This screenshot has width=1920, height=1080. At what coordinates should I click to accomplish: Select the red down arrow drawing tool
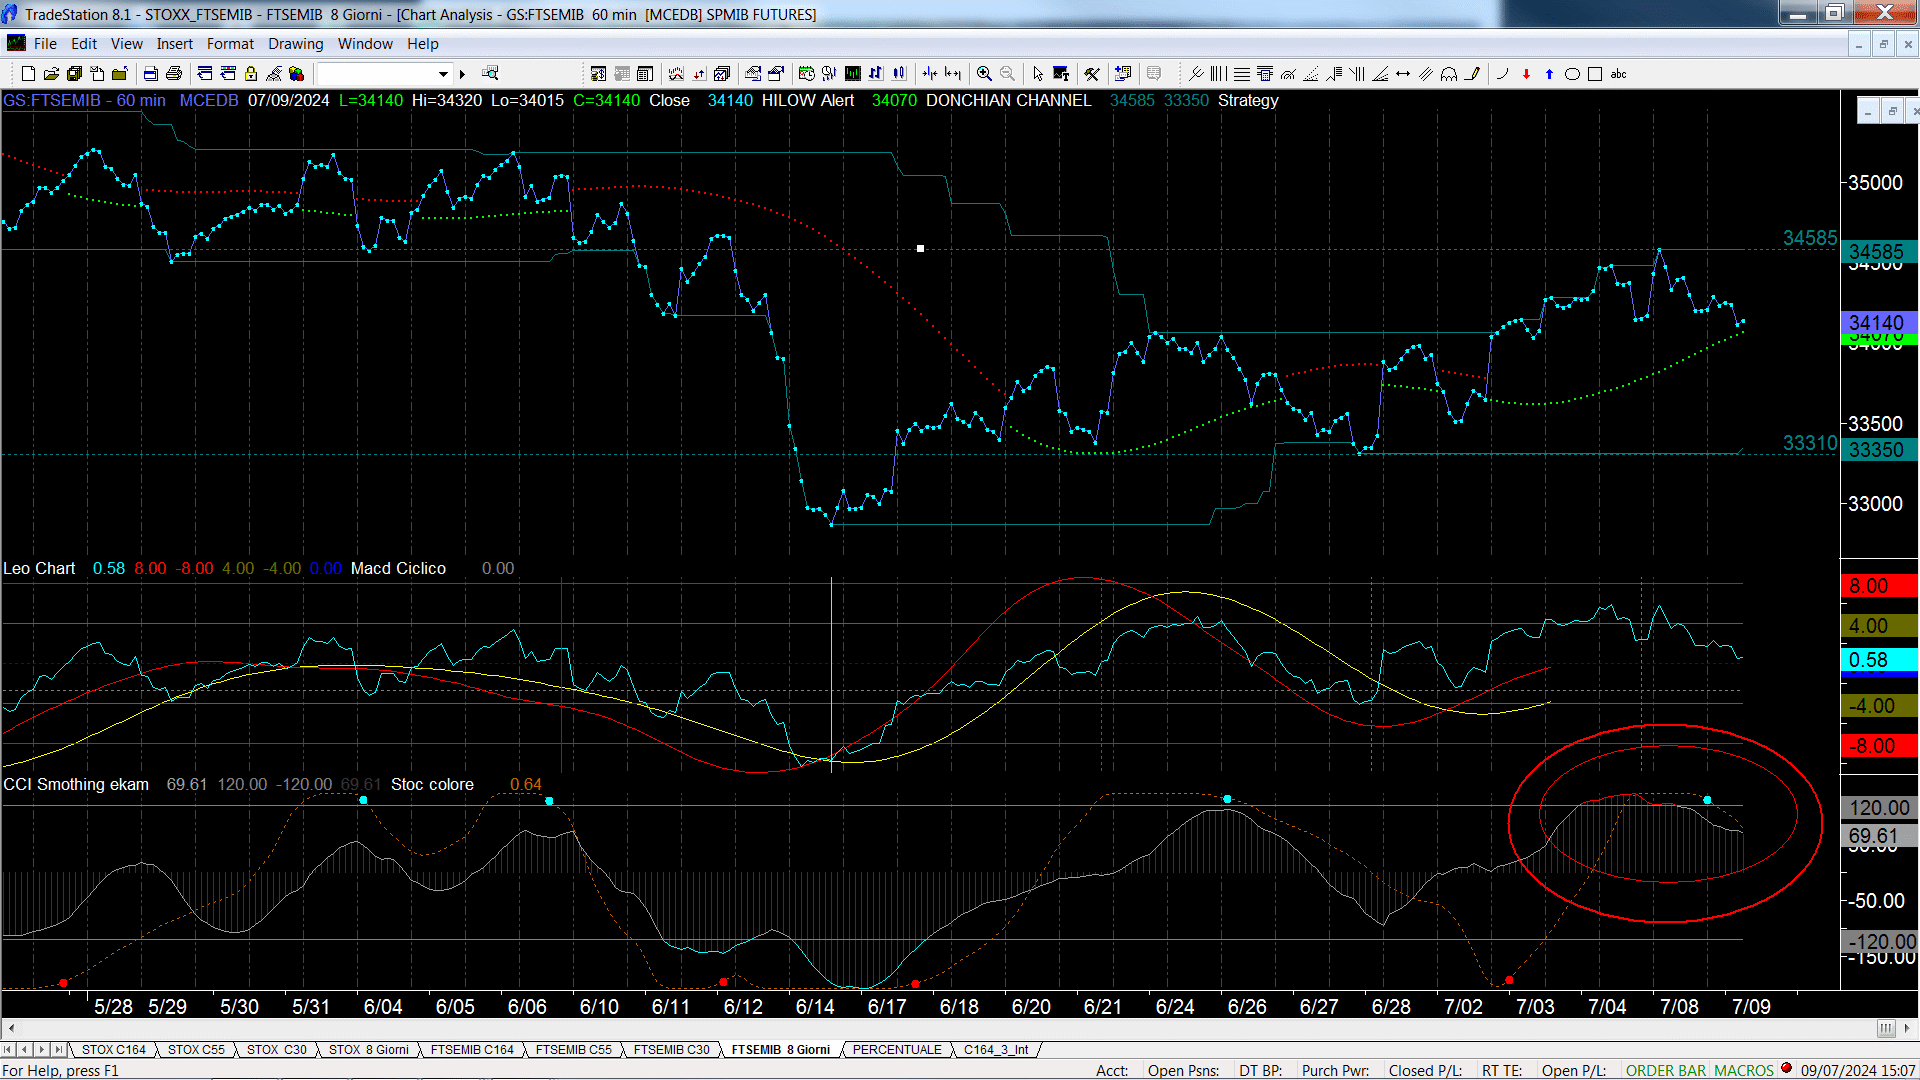1526,74
